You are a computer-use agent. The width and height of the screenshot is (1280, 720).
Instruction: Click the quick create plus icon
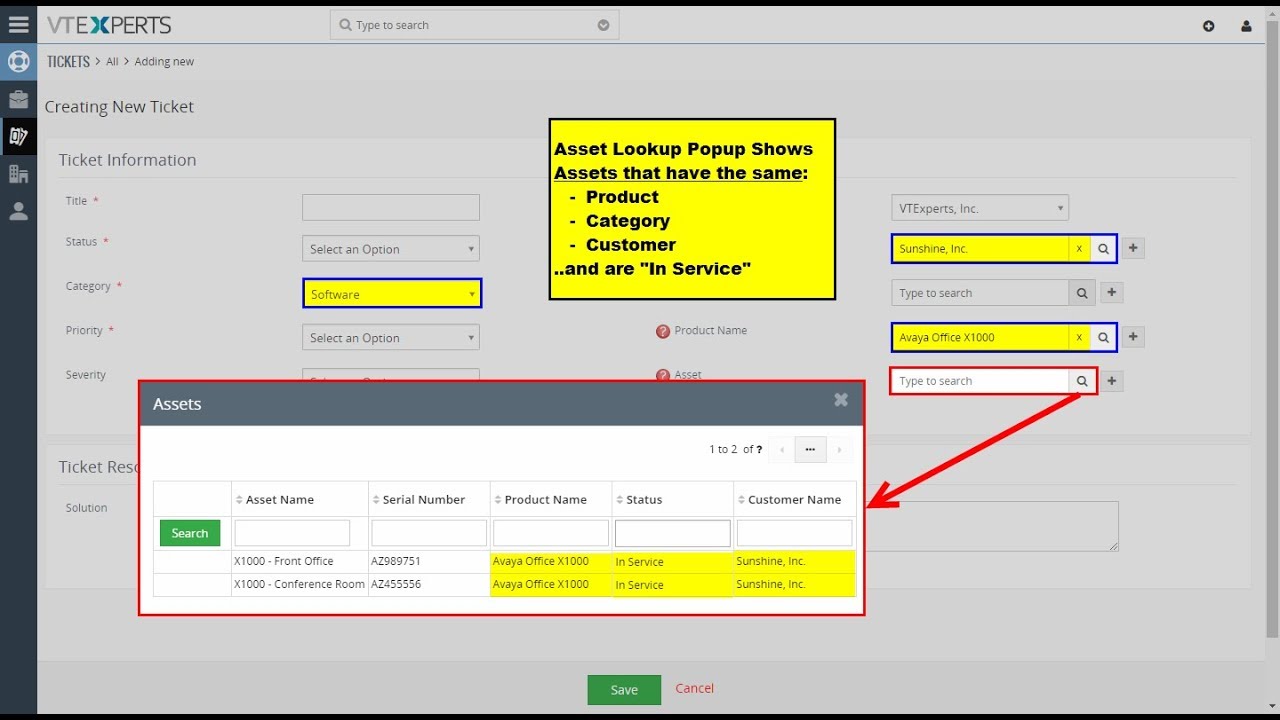1209,26
